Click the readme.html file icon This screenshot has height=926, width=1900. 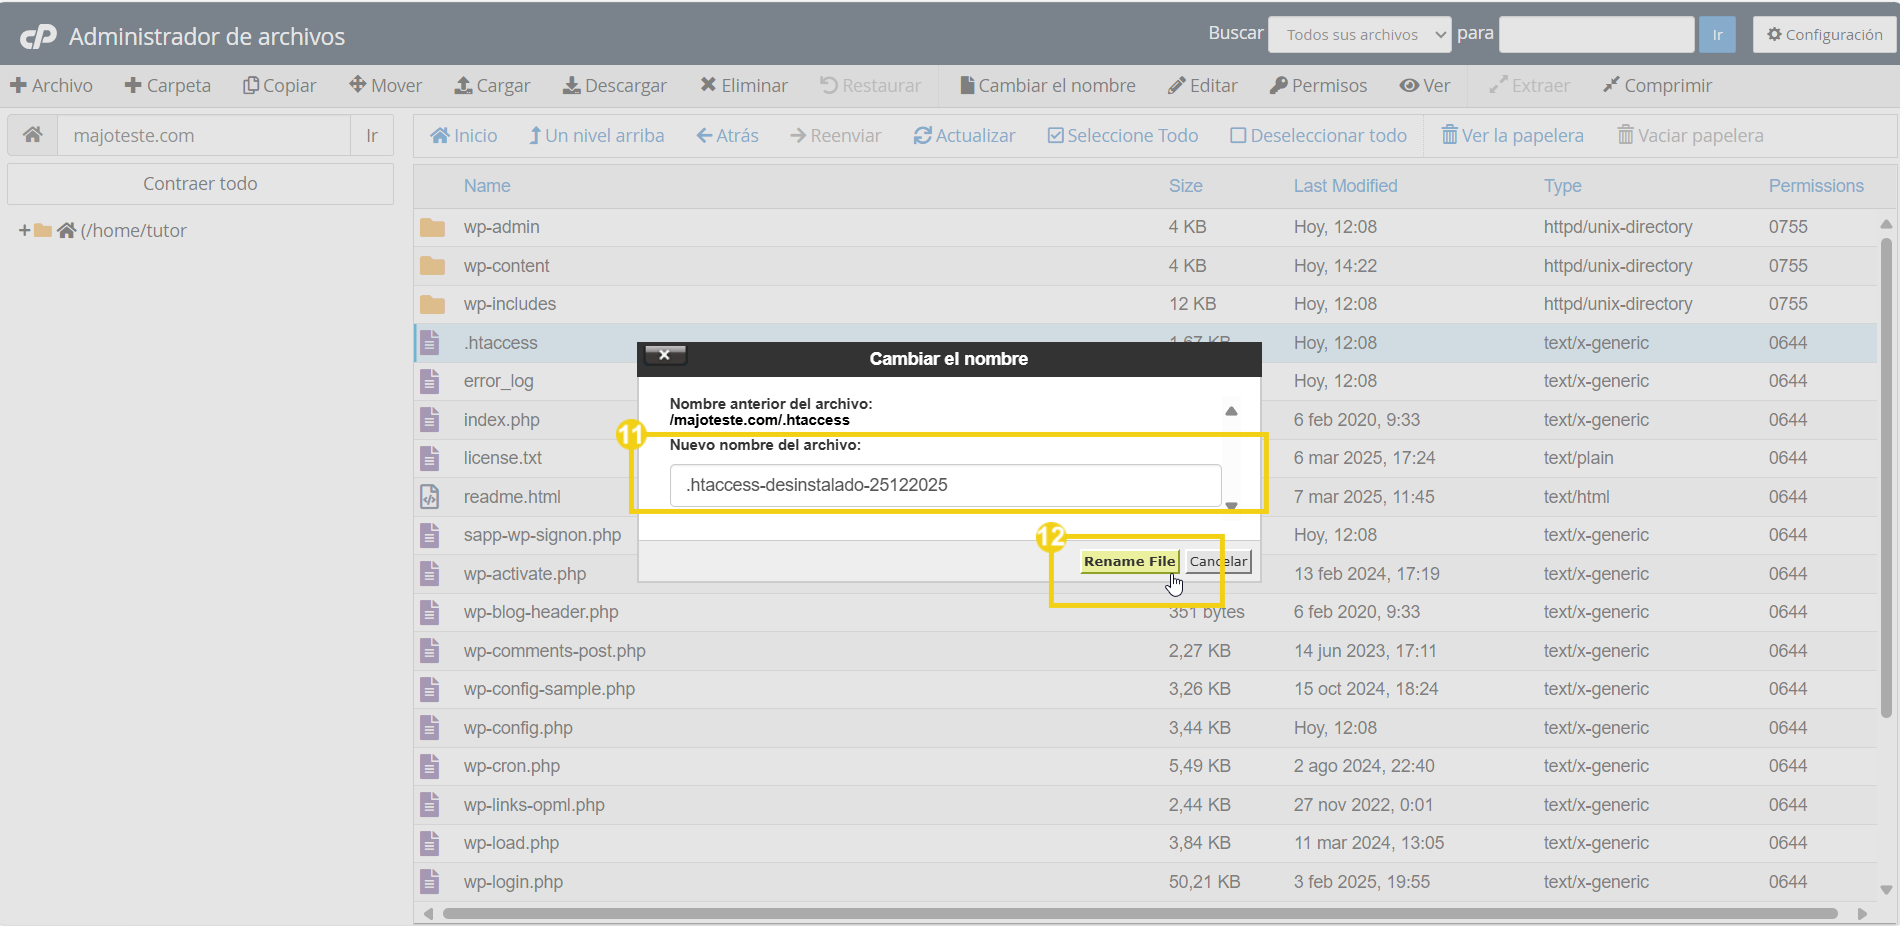(430, 497)
